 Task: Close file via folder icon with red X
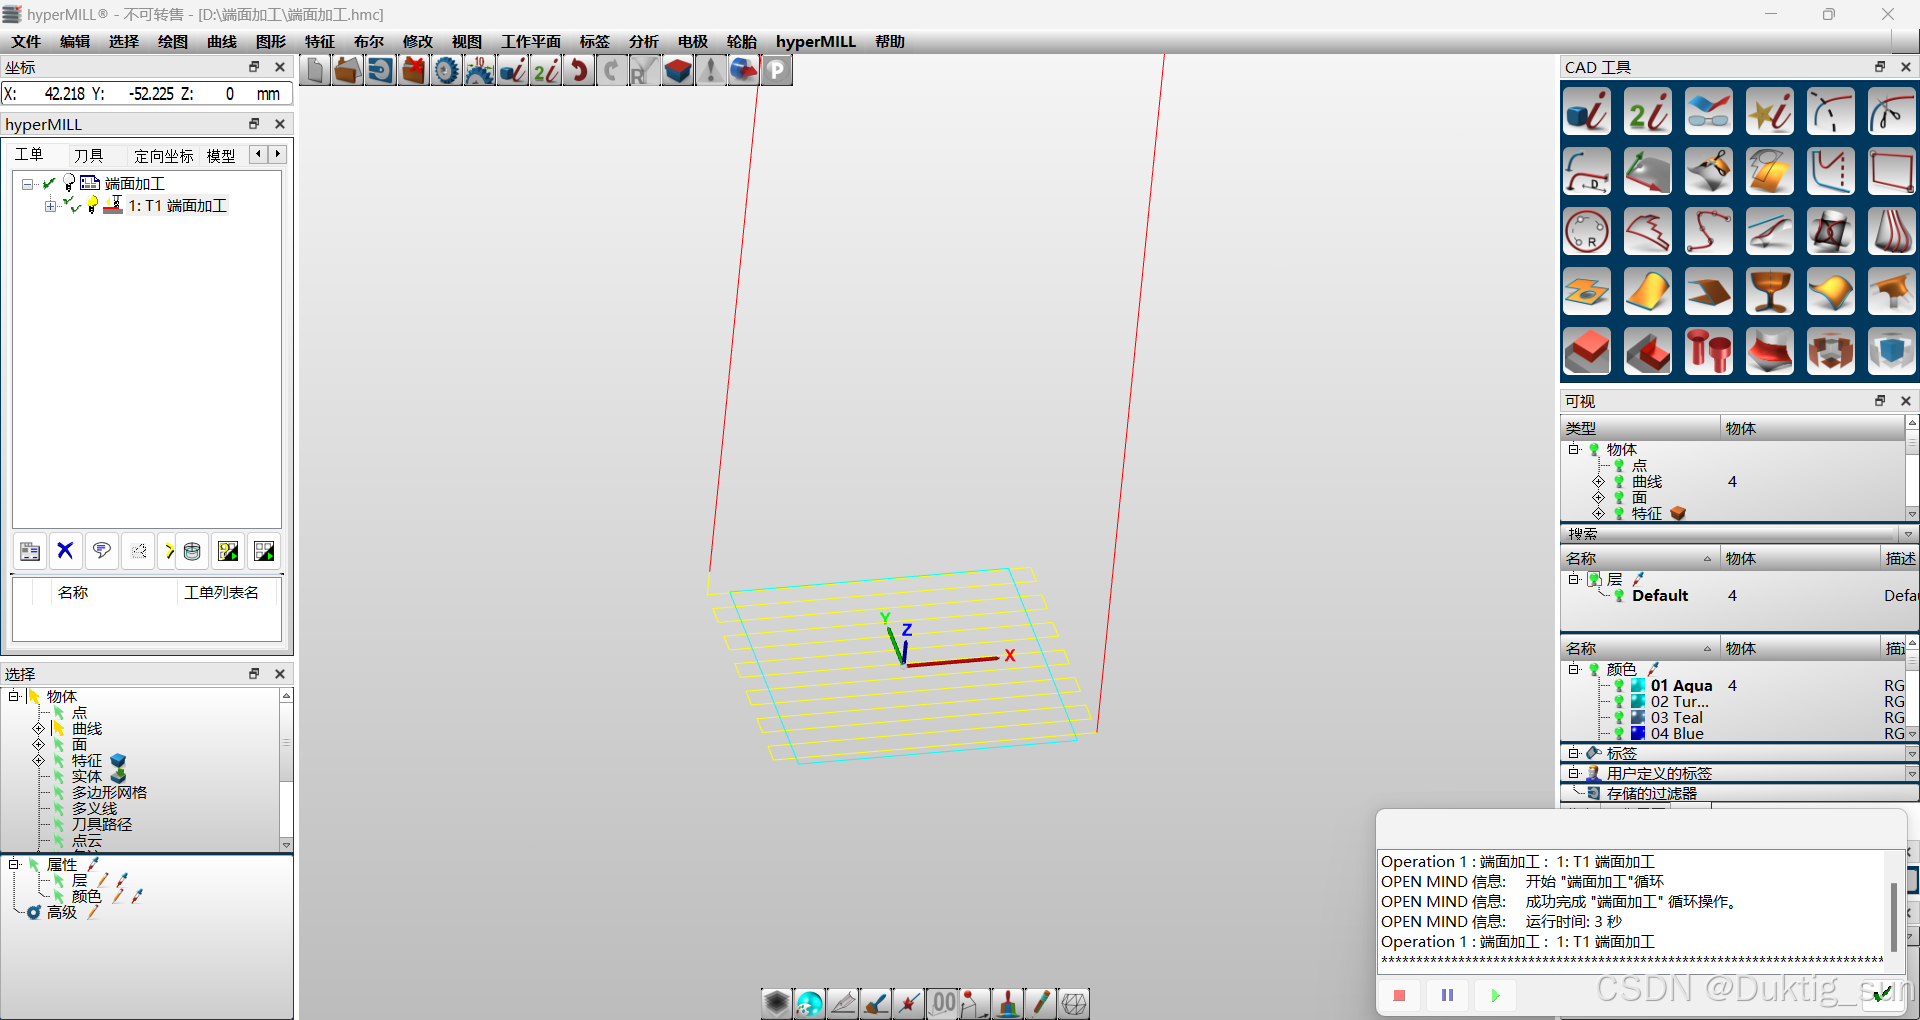[414, 71]
